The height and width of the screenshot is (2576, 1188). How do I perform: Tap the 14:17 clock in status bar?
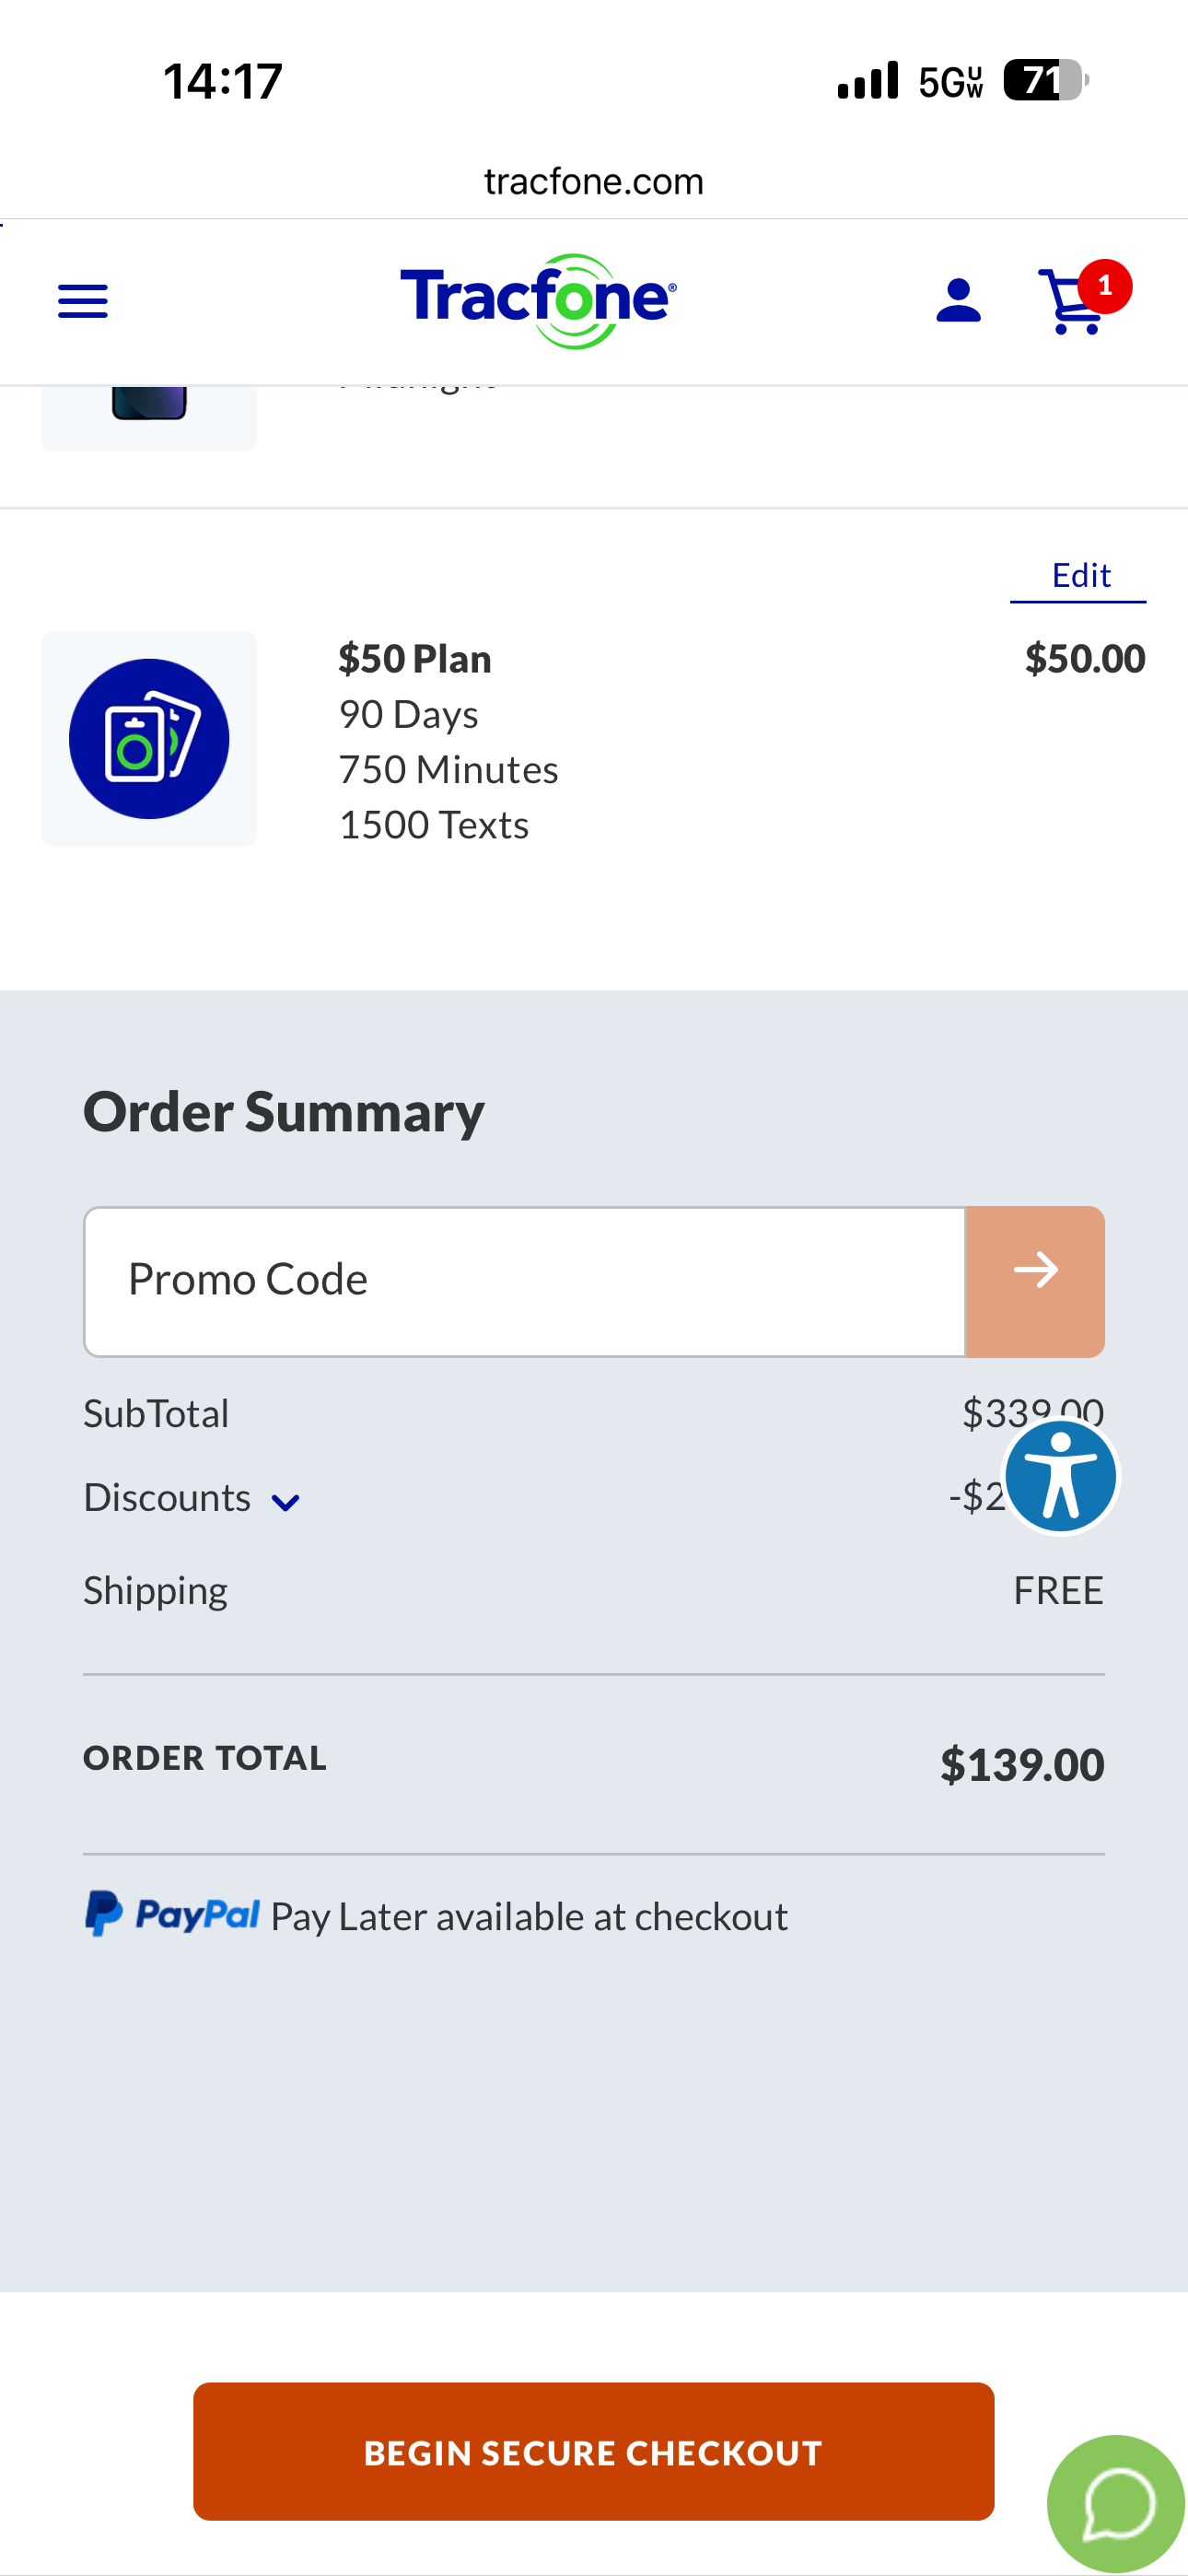click(x=223, y=81)
